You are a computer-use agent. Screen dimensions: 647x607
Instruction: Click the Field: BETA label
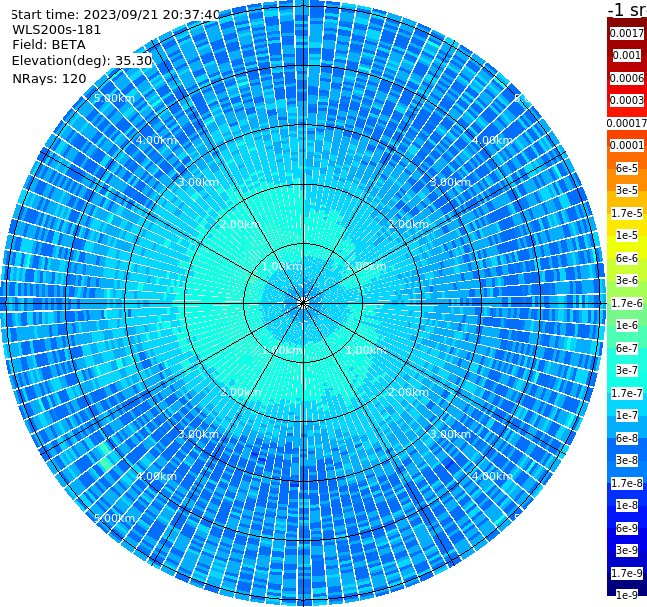[49, 45]
